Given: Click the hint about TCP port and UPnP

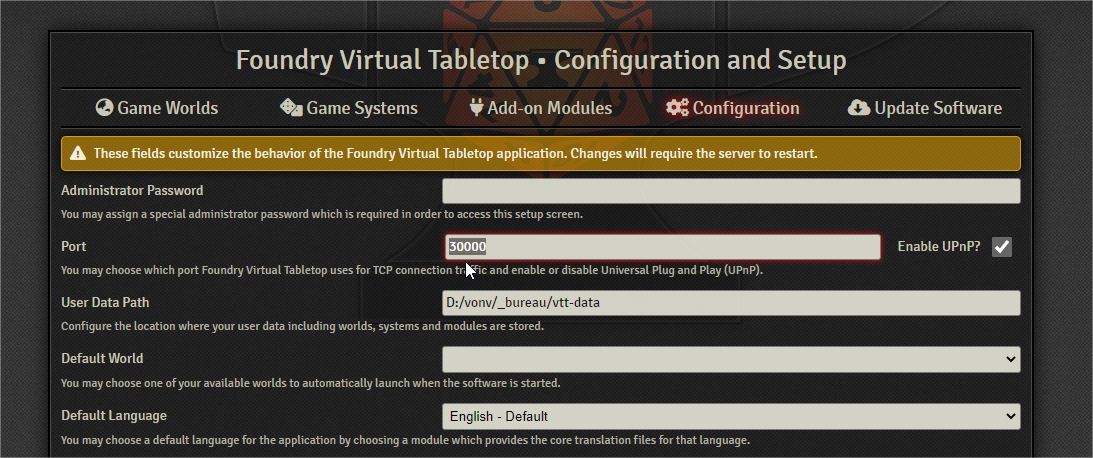Looking at the screenshot, I should (411, 270).
